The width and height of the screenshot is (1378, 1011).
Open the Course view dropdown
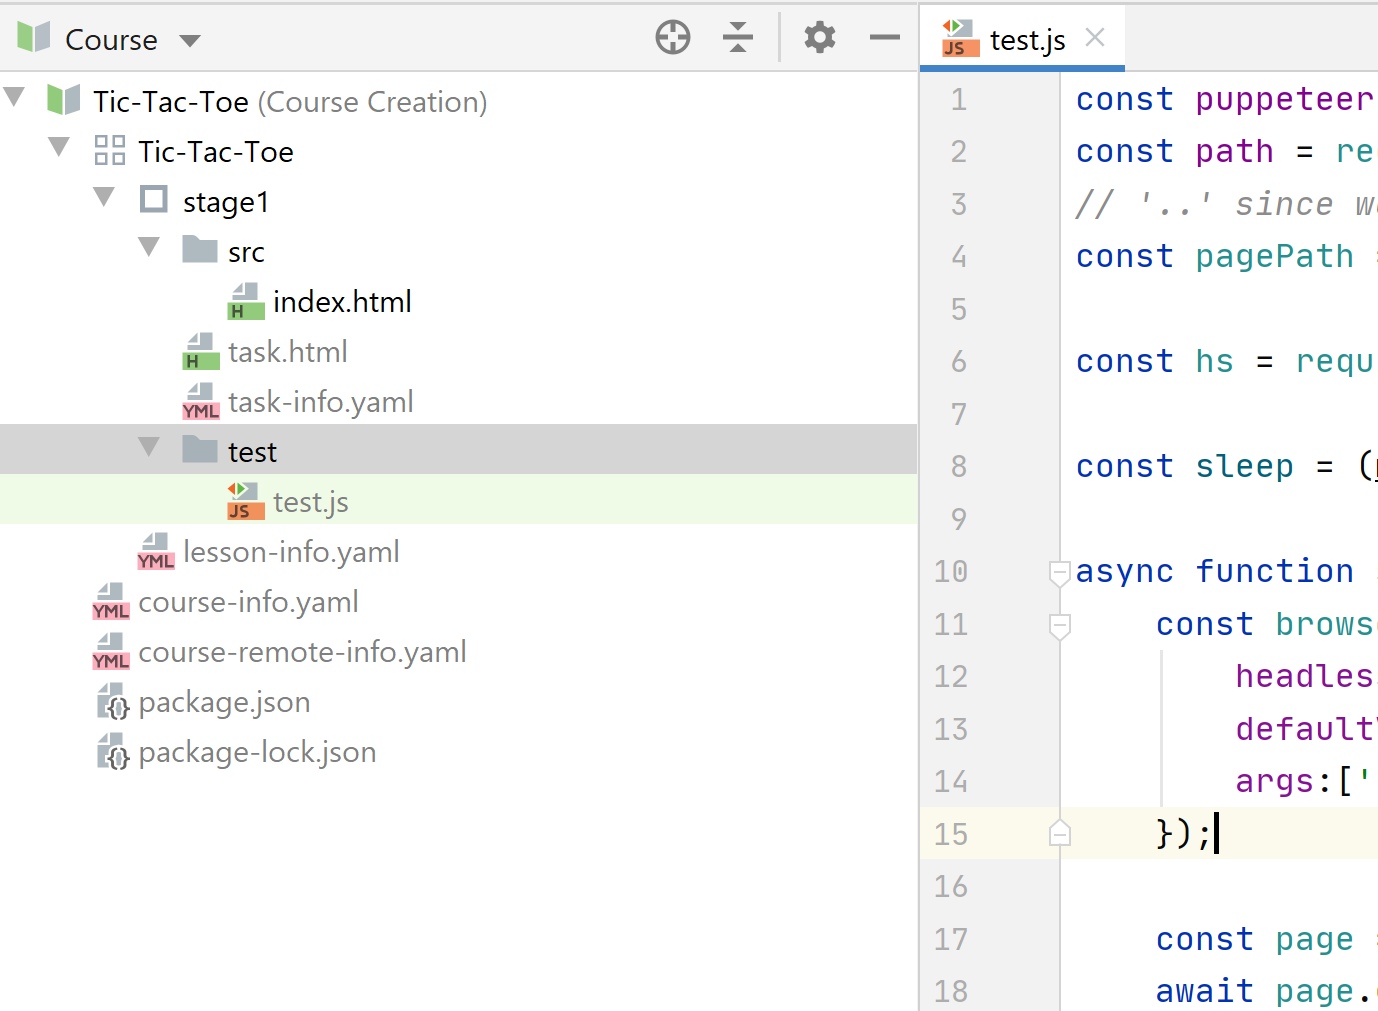(190, 41)
